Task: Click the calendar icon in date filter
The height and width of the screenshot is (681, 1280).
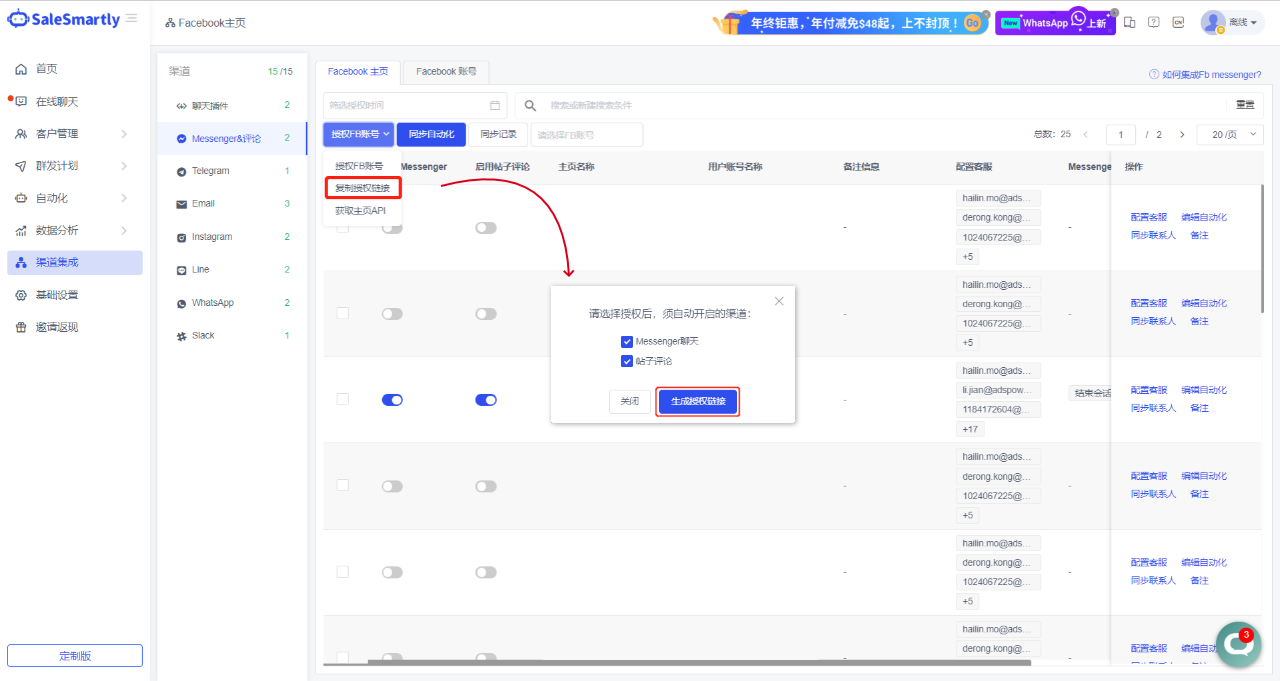Action: 495,105
